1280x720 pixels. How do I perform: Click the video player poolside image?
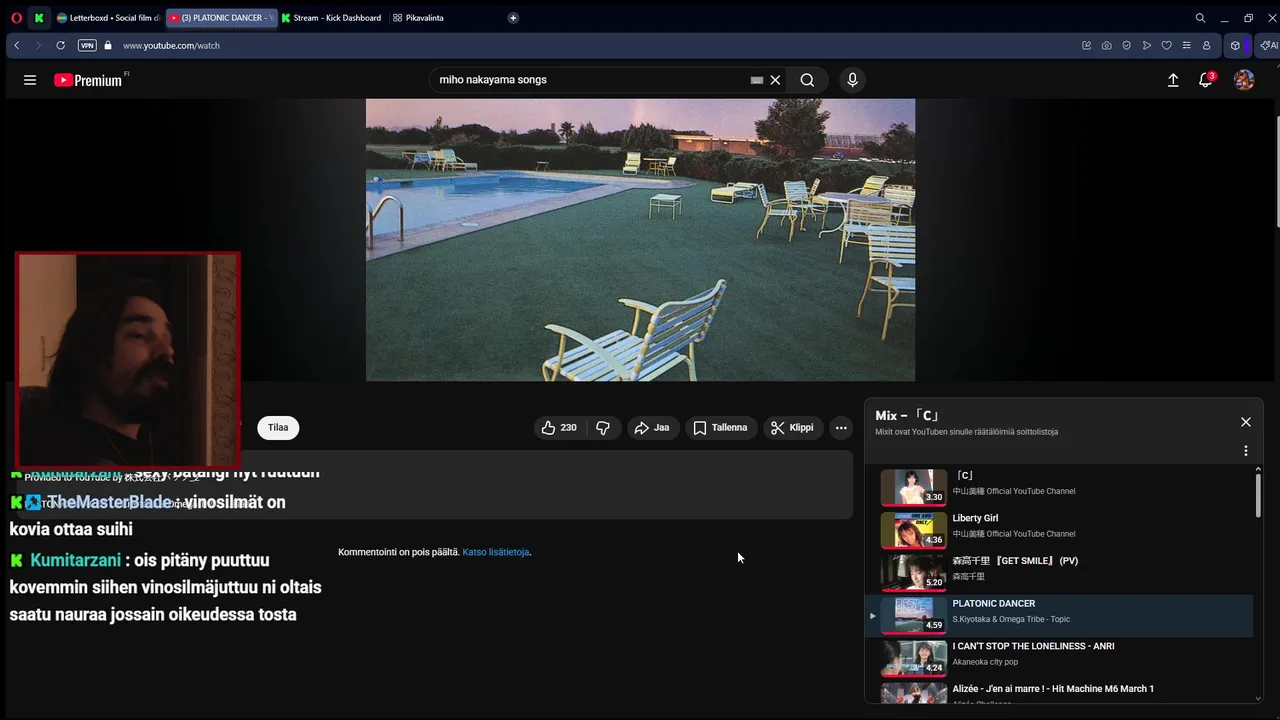[640, 239]
